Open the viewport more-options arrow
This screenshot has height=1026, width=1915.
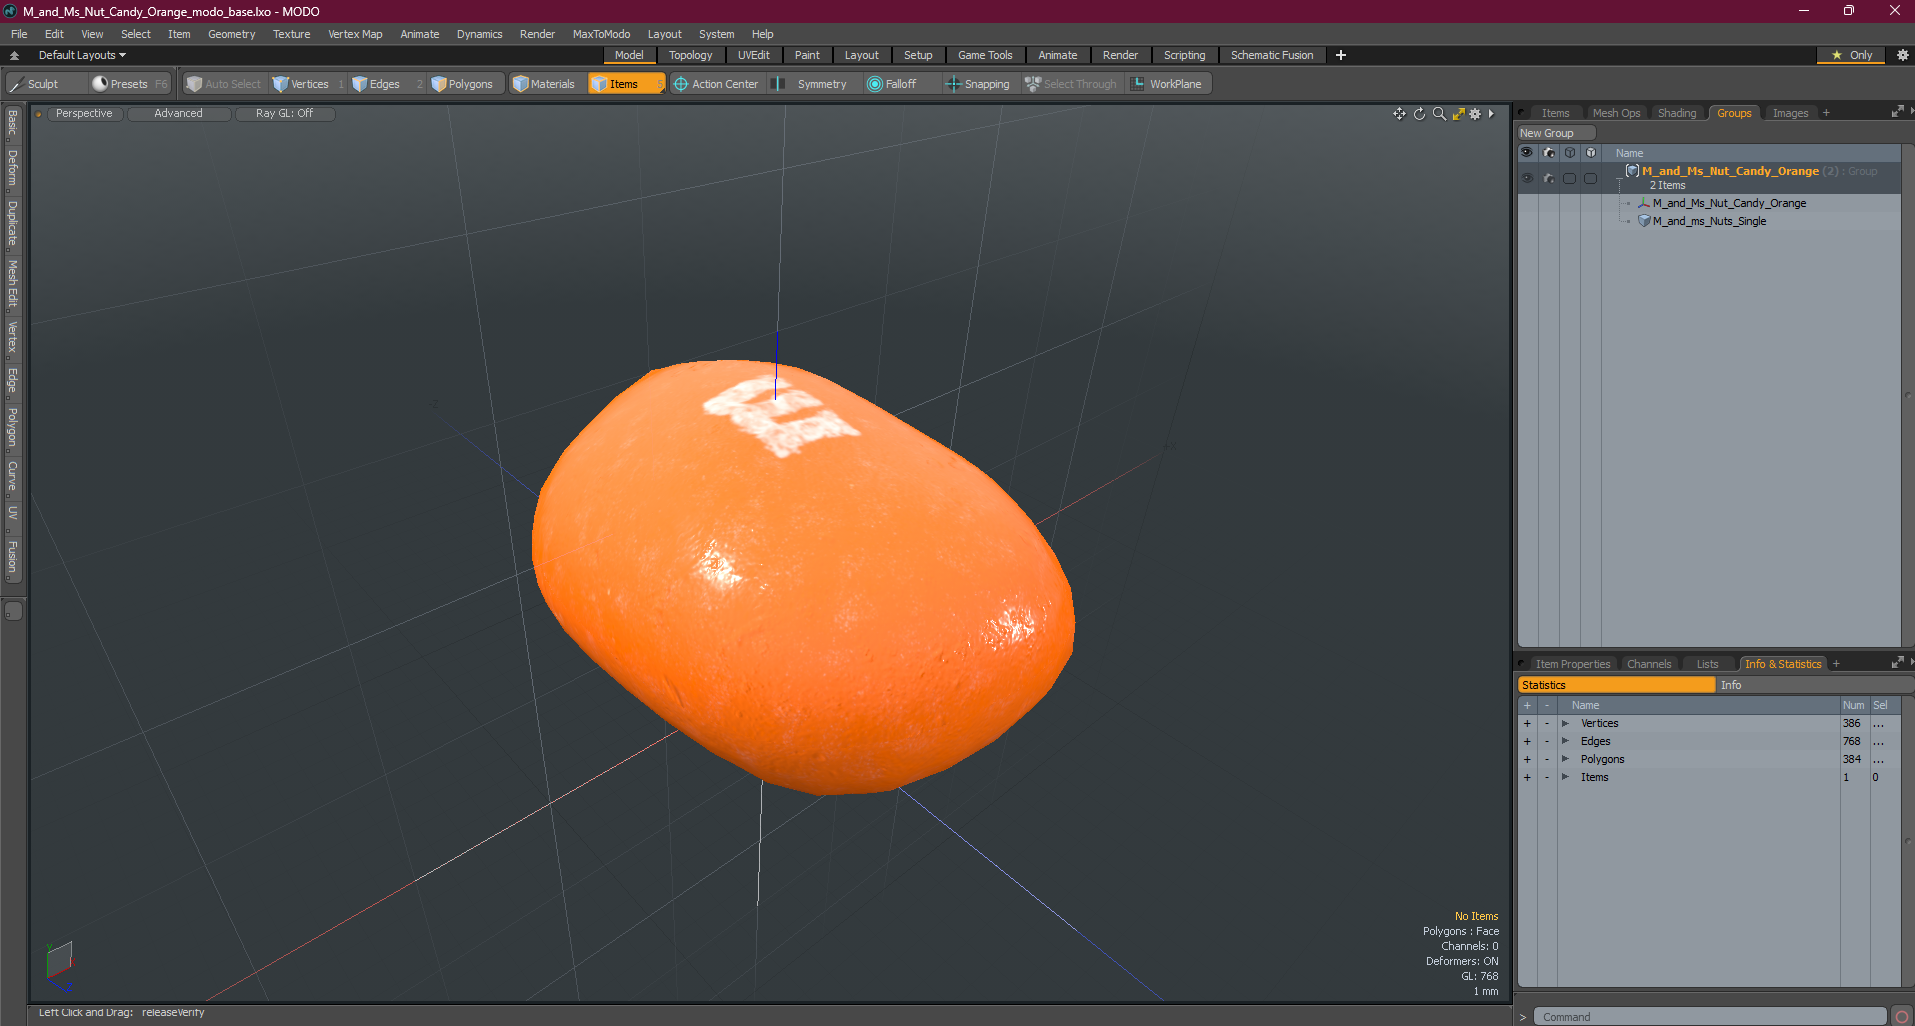[x=1491, y=114]
